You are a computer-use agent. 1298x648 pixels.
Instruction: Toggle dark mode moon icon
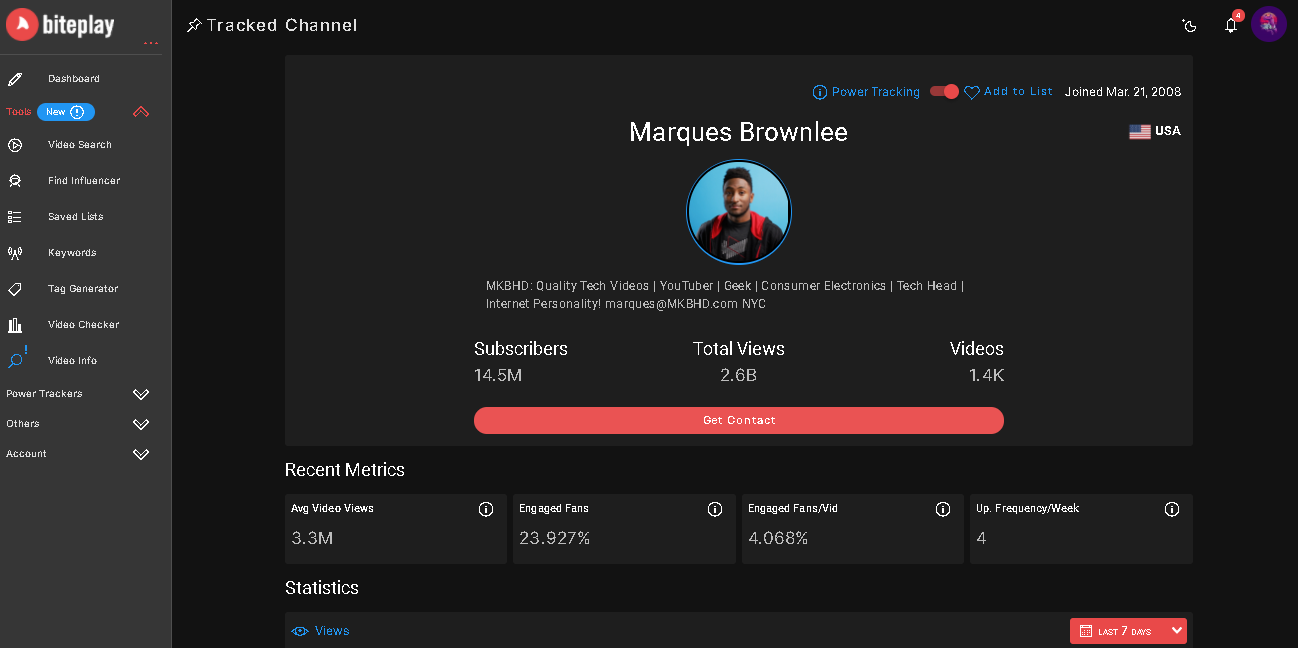click(1190, 25)
